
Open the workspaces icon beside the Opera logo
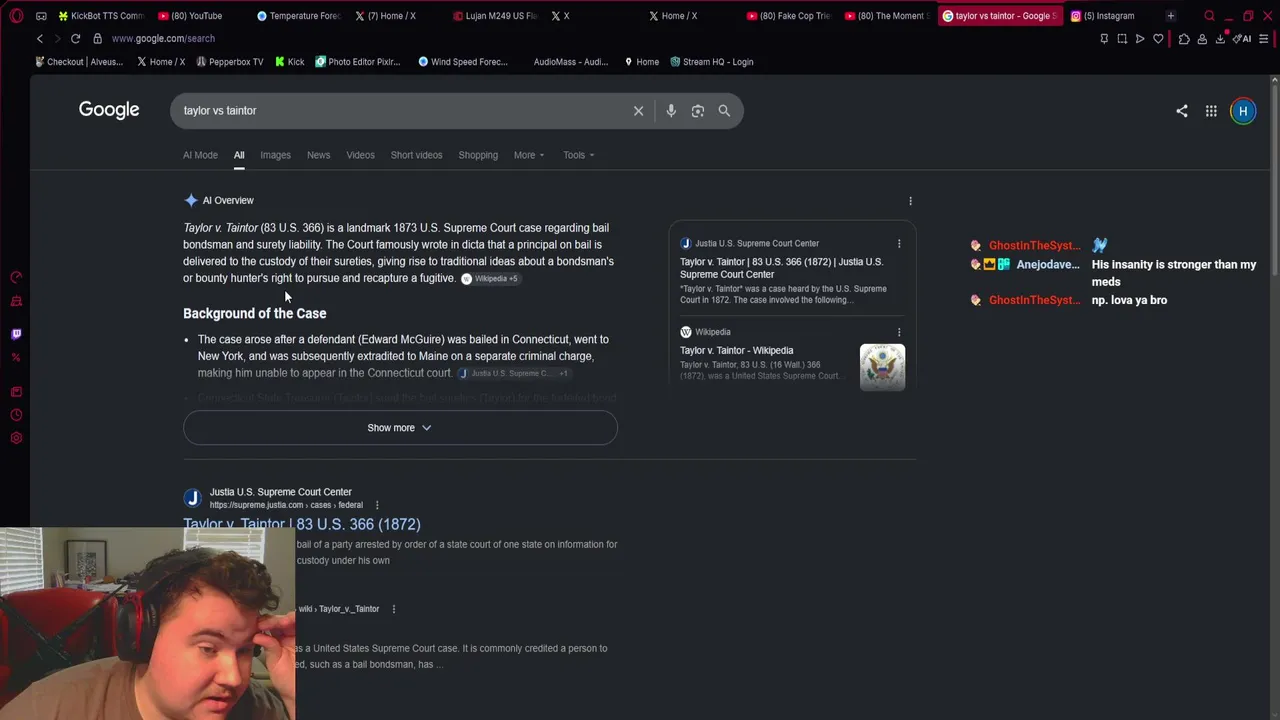pyautogui.click(x=41, y=16)
